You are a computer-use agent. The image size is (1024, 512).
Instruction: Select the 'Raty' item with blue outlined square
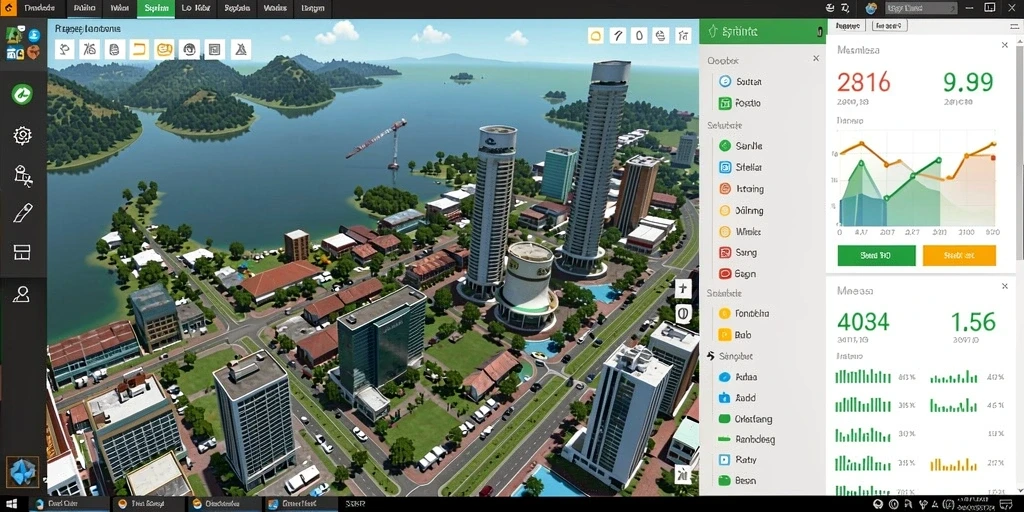[738, 460]
